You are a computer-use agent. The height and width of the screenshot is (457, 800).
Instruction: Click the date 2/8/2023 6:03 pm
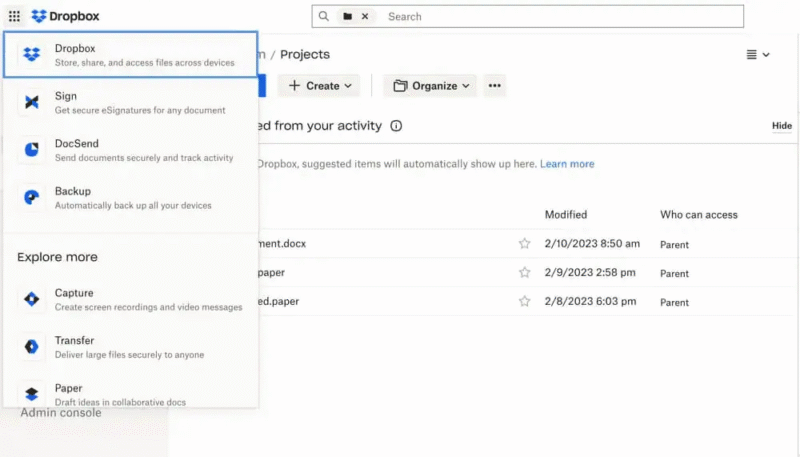tap(590, 301)
